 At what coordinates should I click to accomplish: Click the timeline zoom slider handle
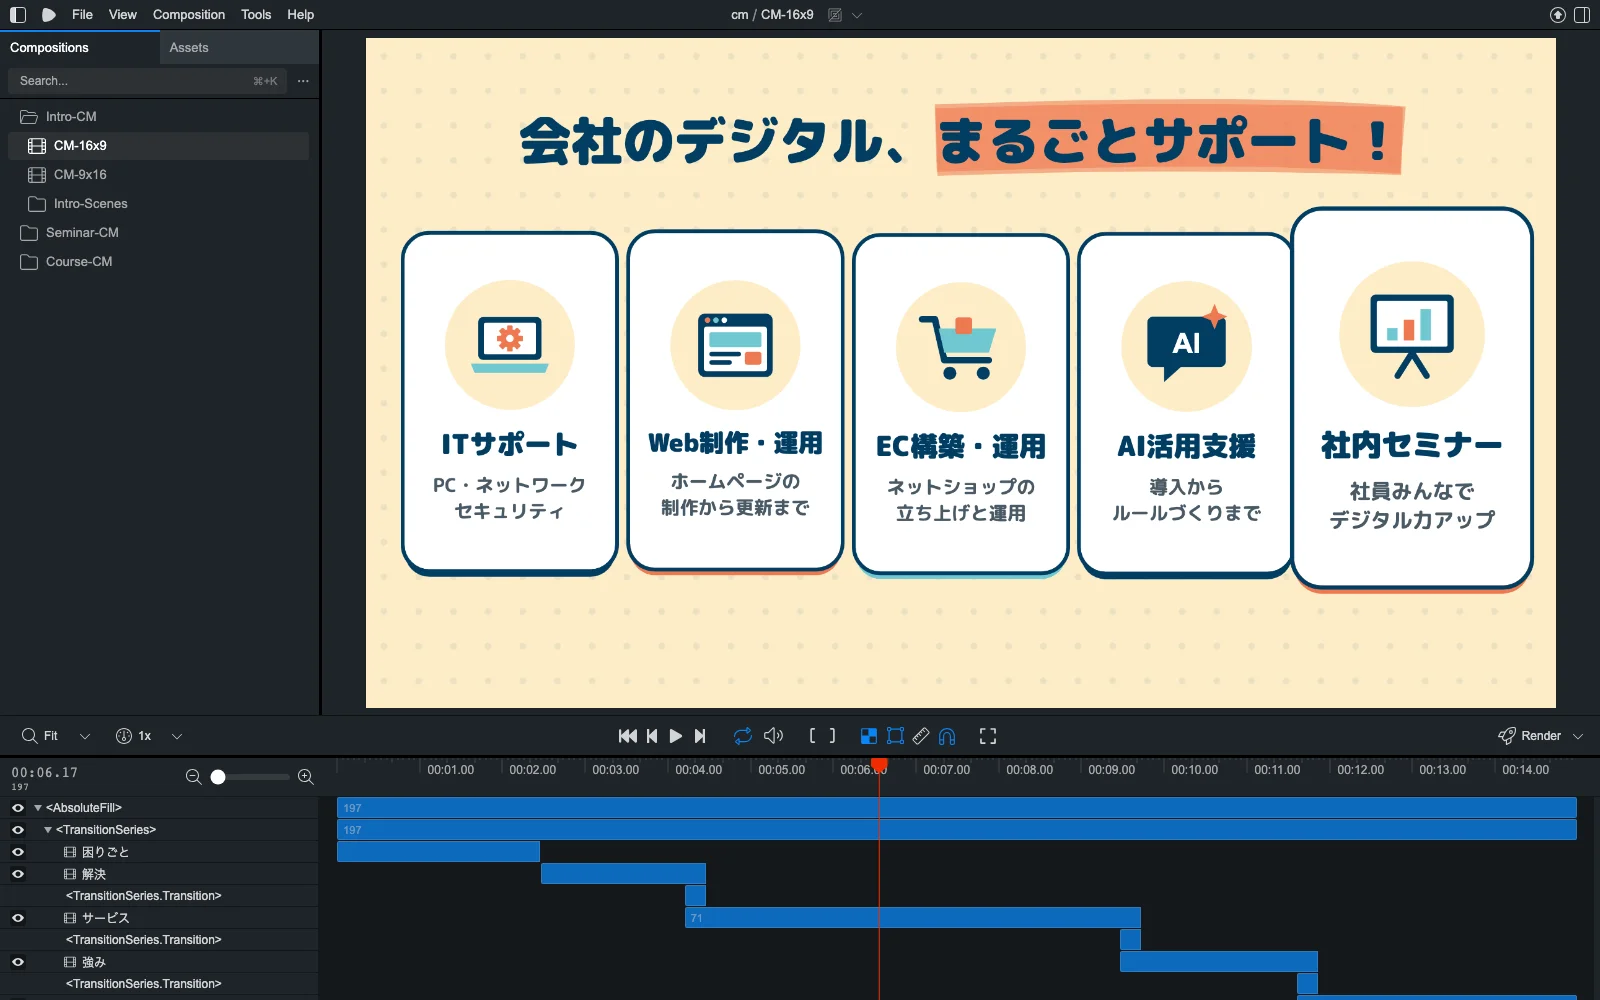(218, 777)
